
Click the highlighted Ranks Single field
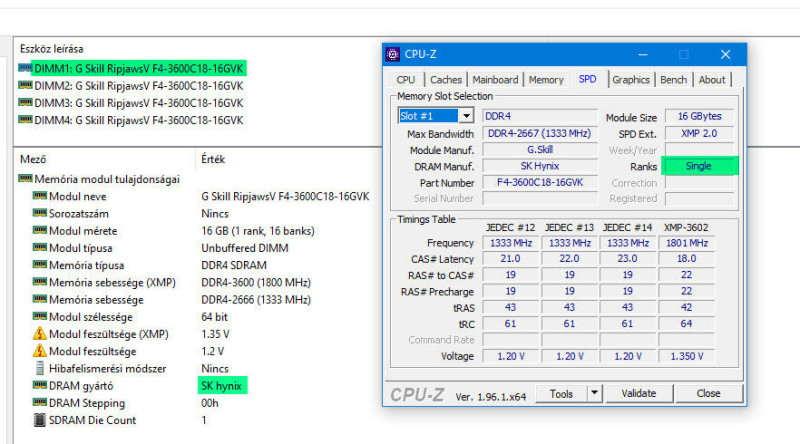(x=699, y=166)
